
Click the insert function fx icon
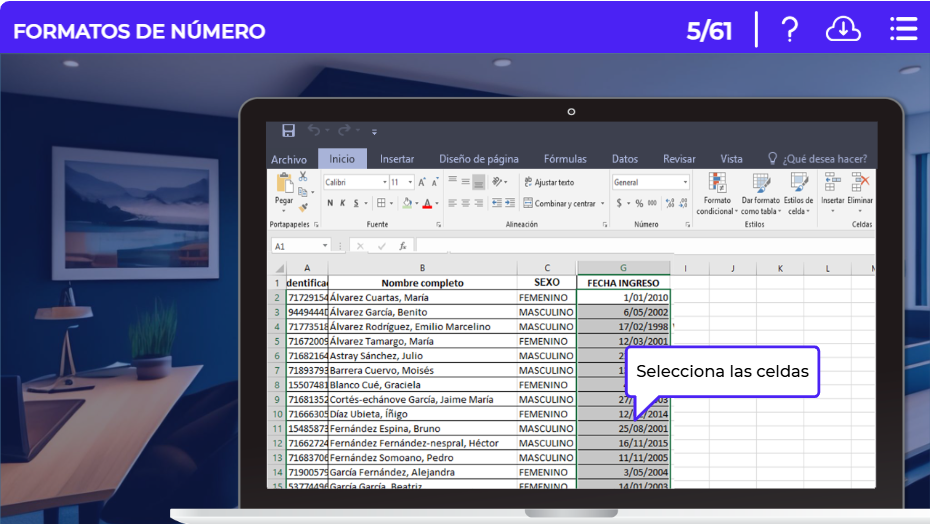tap(403, 246)
